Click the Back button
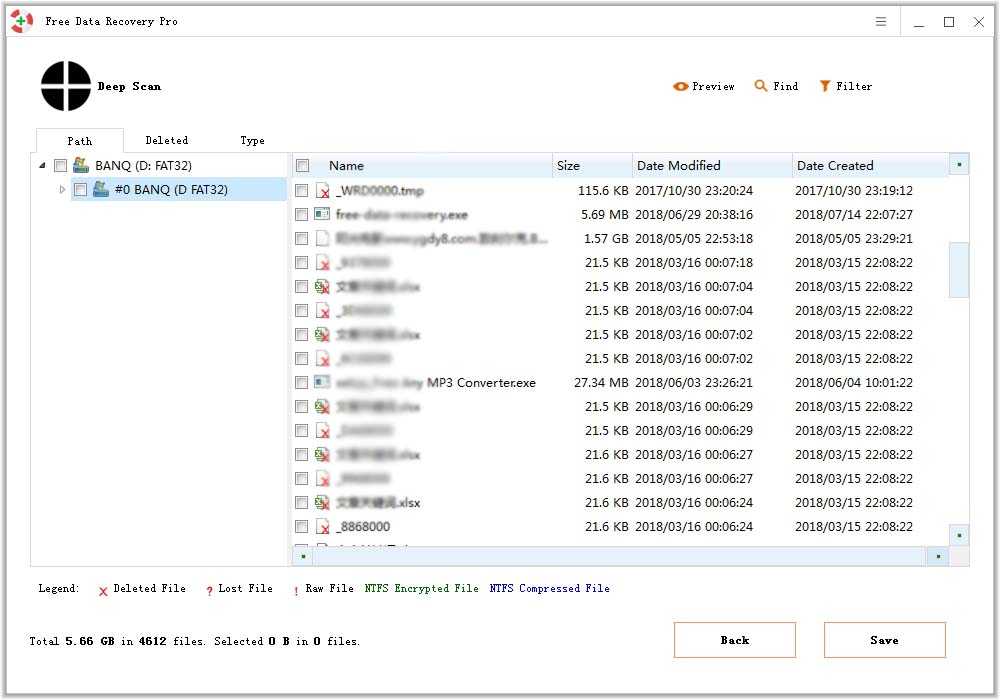The image size is (1000, 700). tap(734, 640)
